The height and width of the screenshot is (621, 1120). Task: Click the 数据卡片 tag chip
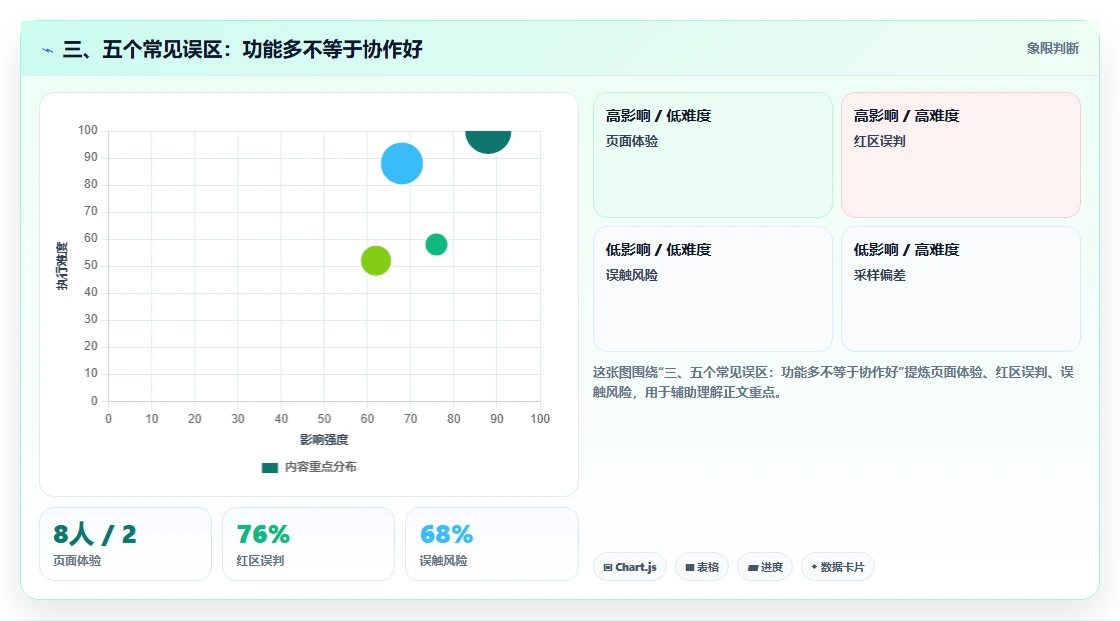coord(838,567)
